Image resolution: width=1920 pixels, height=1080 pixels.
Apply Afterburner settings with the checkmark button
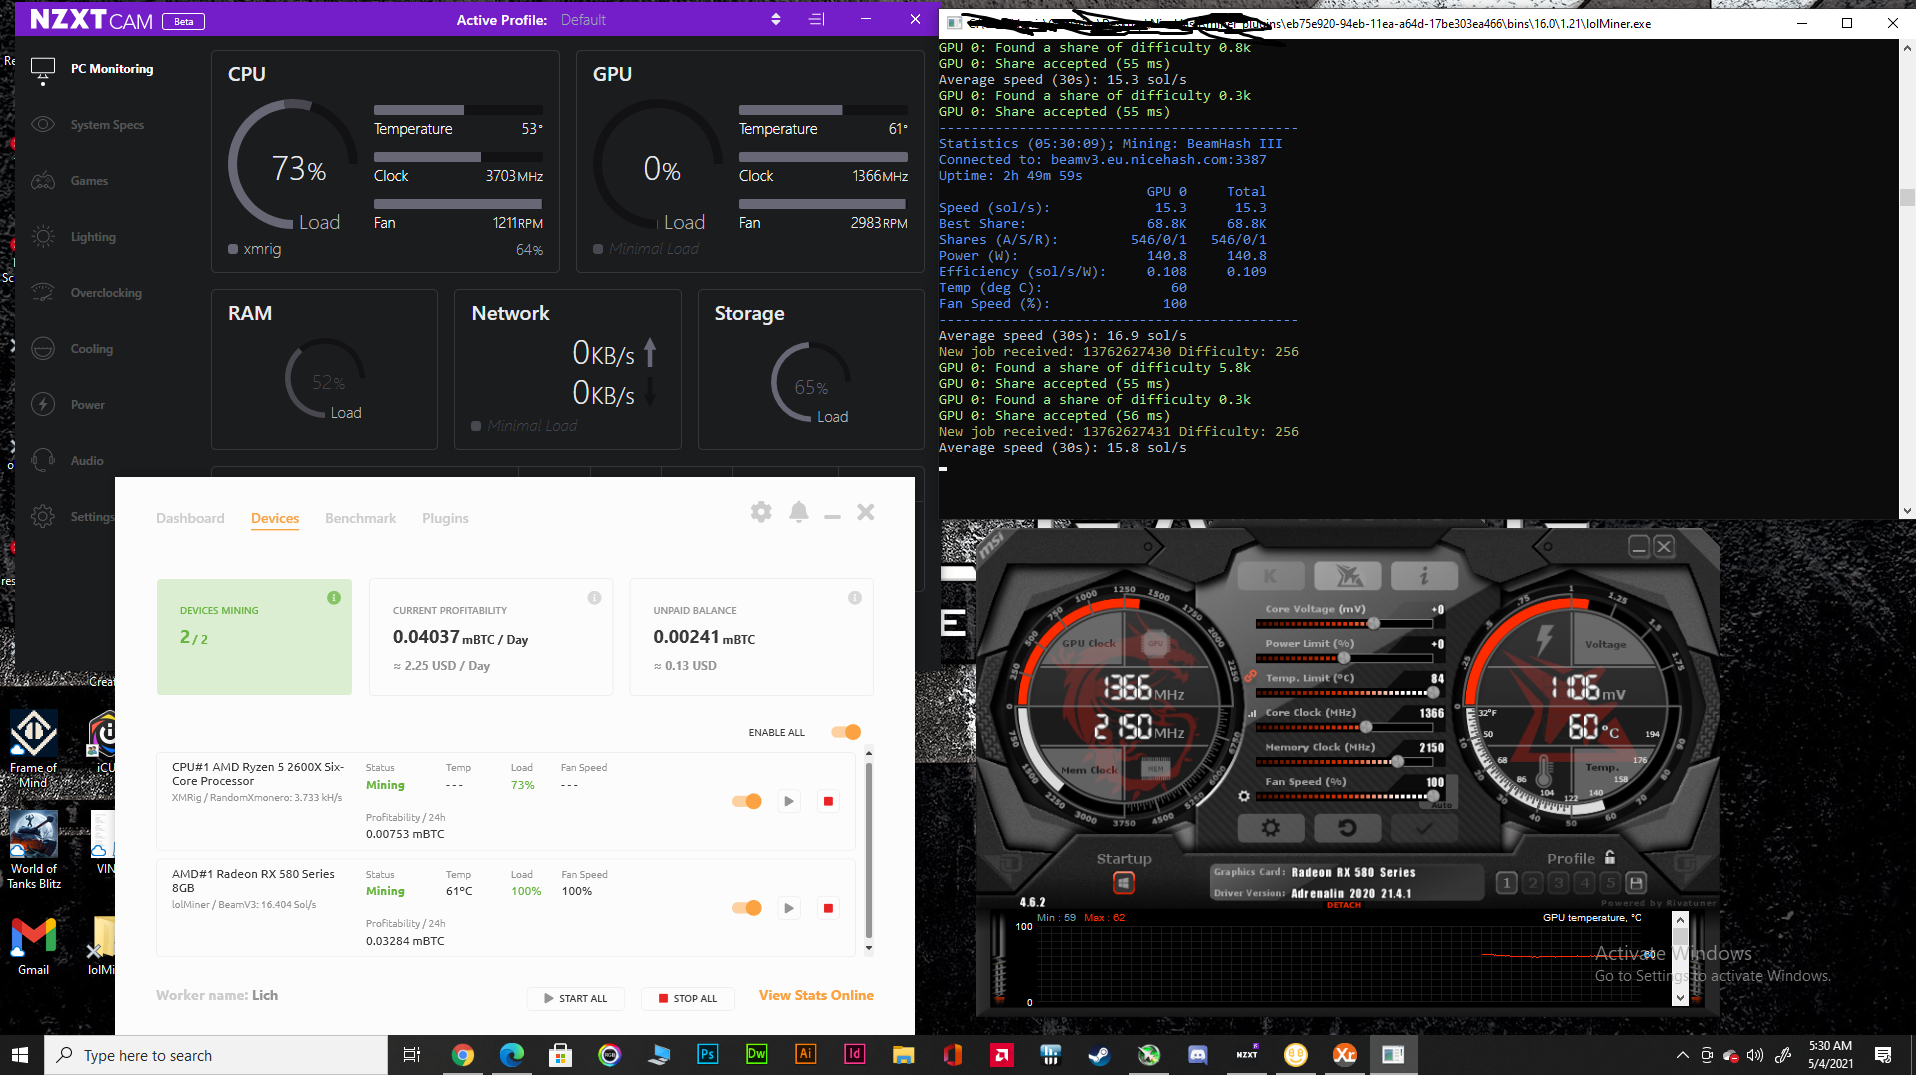1424,828
